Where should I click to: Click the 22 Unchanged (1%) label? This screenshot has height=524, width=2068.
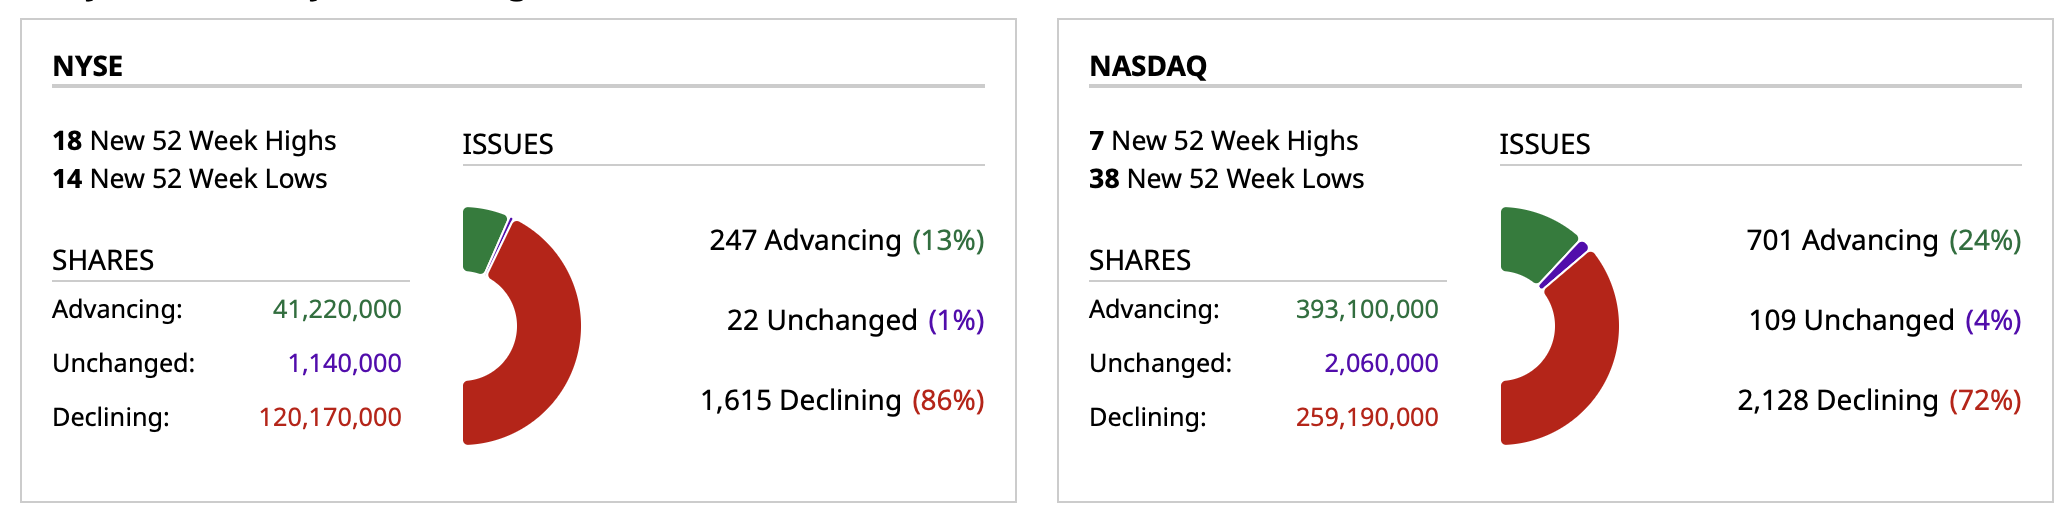click(855, 321)
